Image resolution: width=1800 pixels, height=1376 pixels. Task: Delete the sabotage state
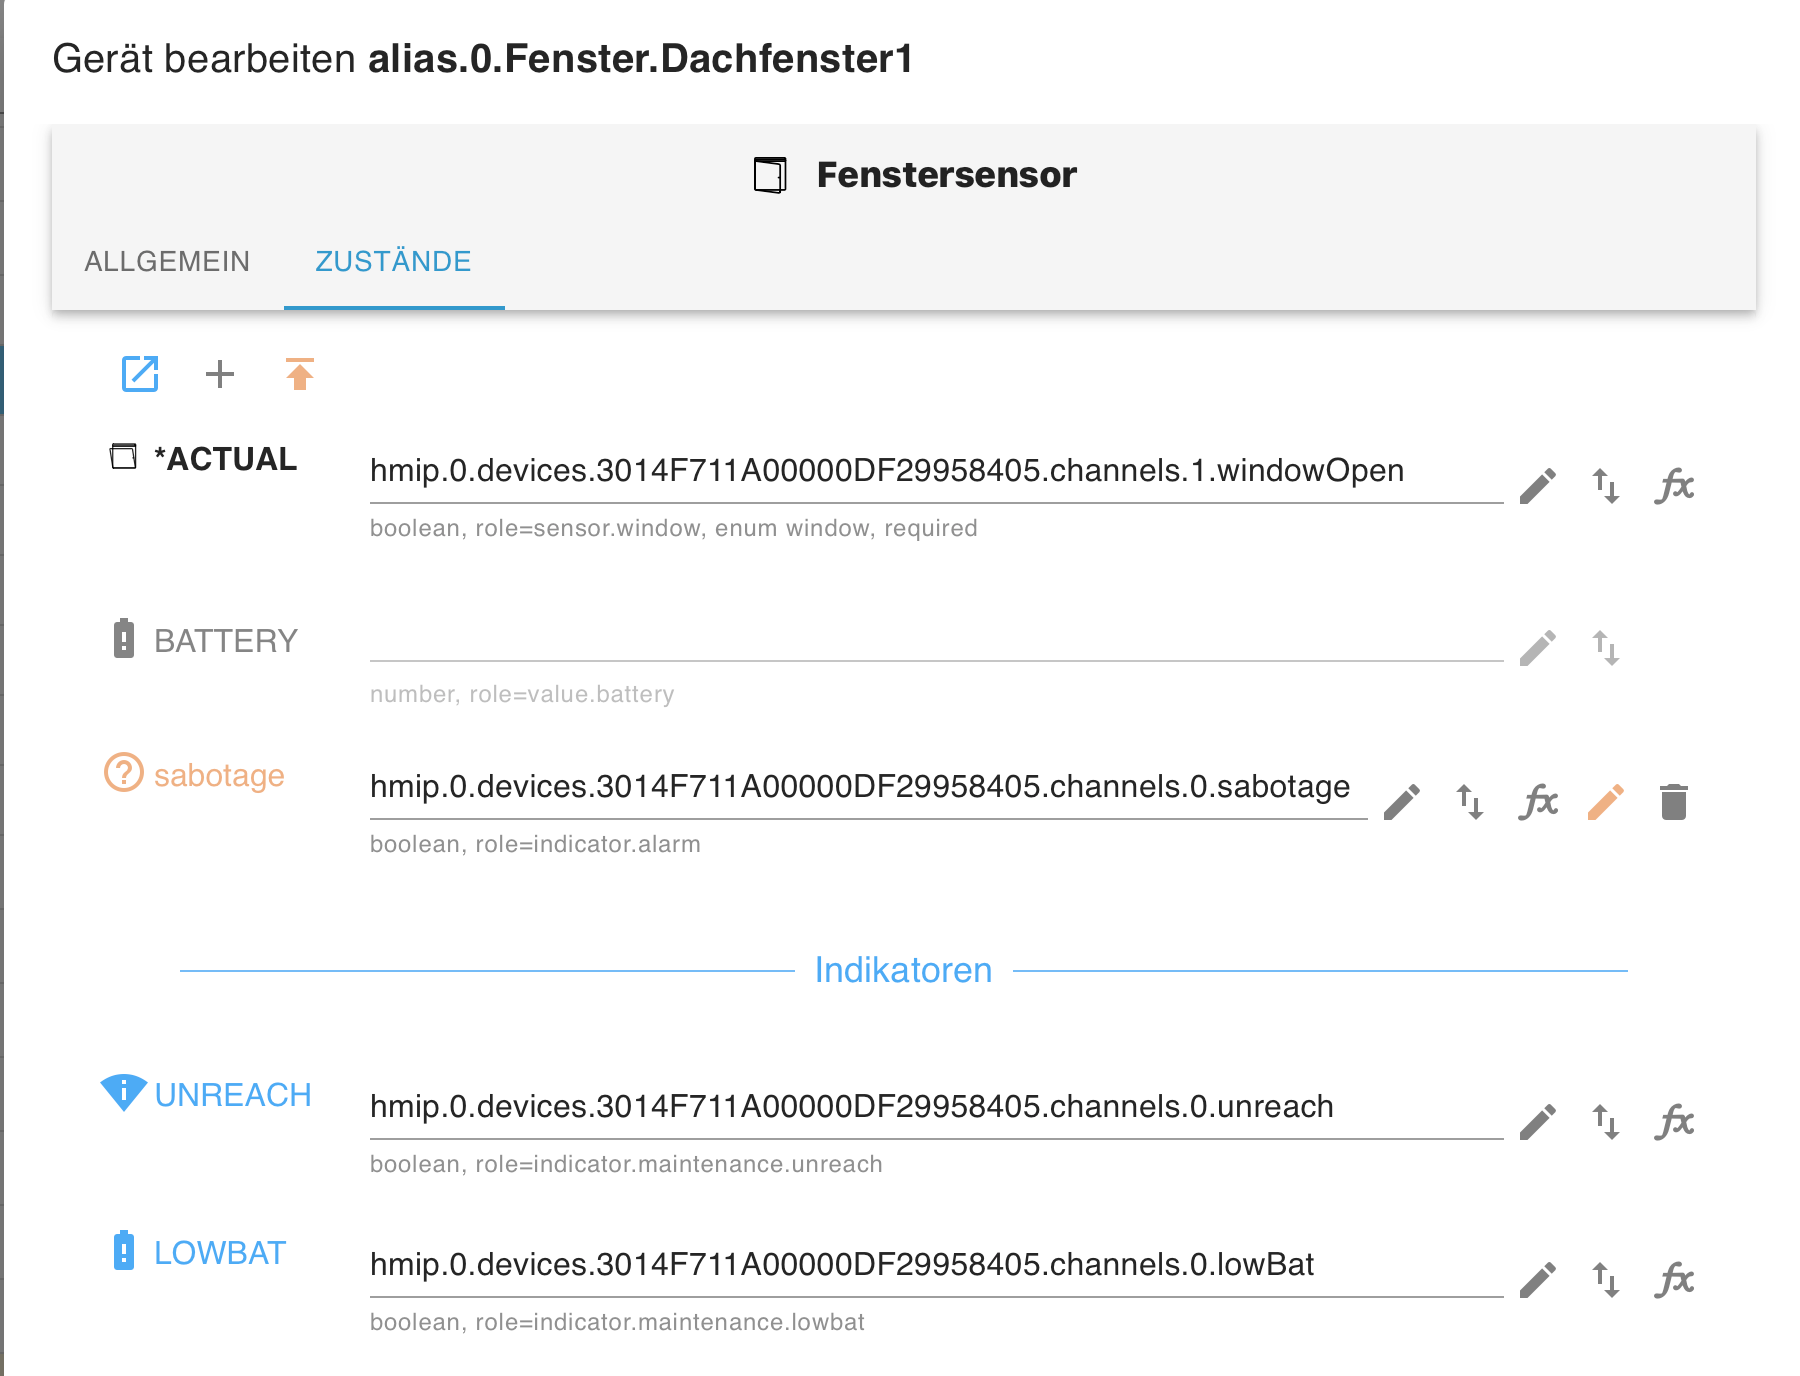(1674, 802)
